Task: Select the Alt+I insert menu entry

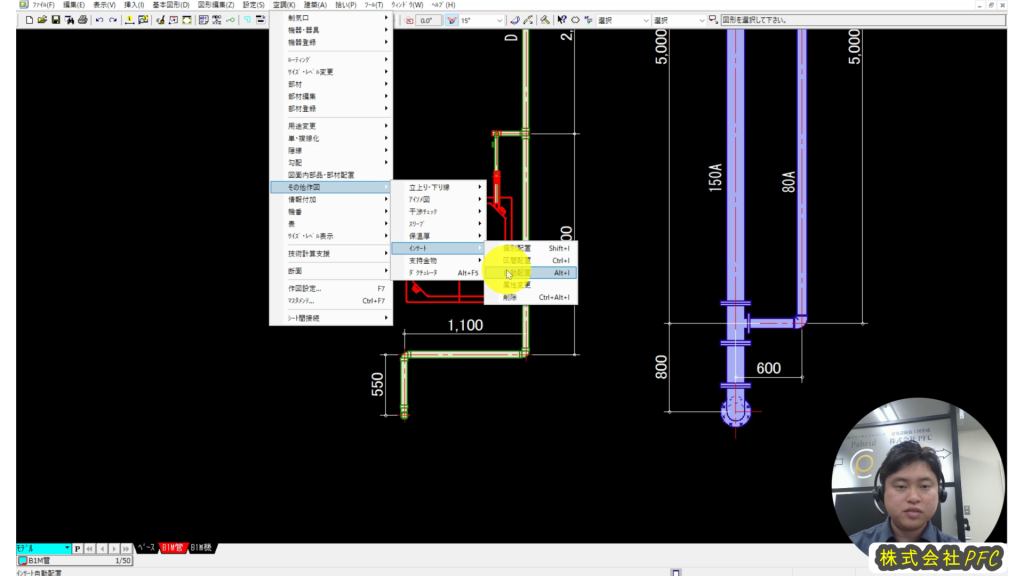Action: point(530,272)
